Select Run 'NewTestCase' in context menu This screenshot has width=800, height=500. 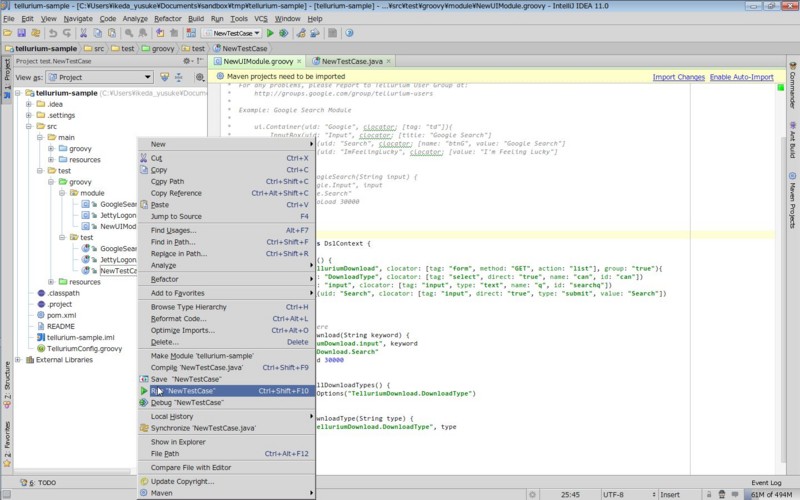[227, 391]
